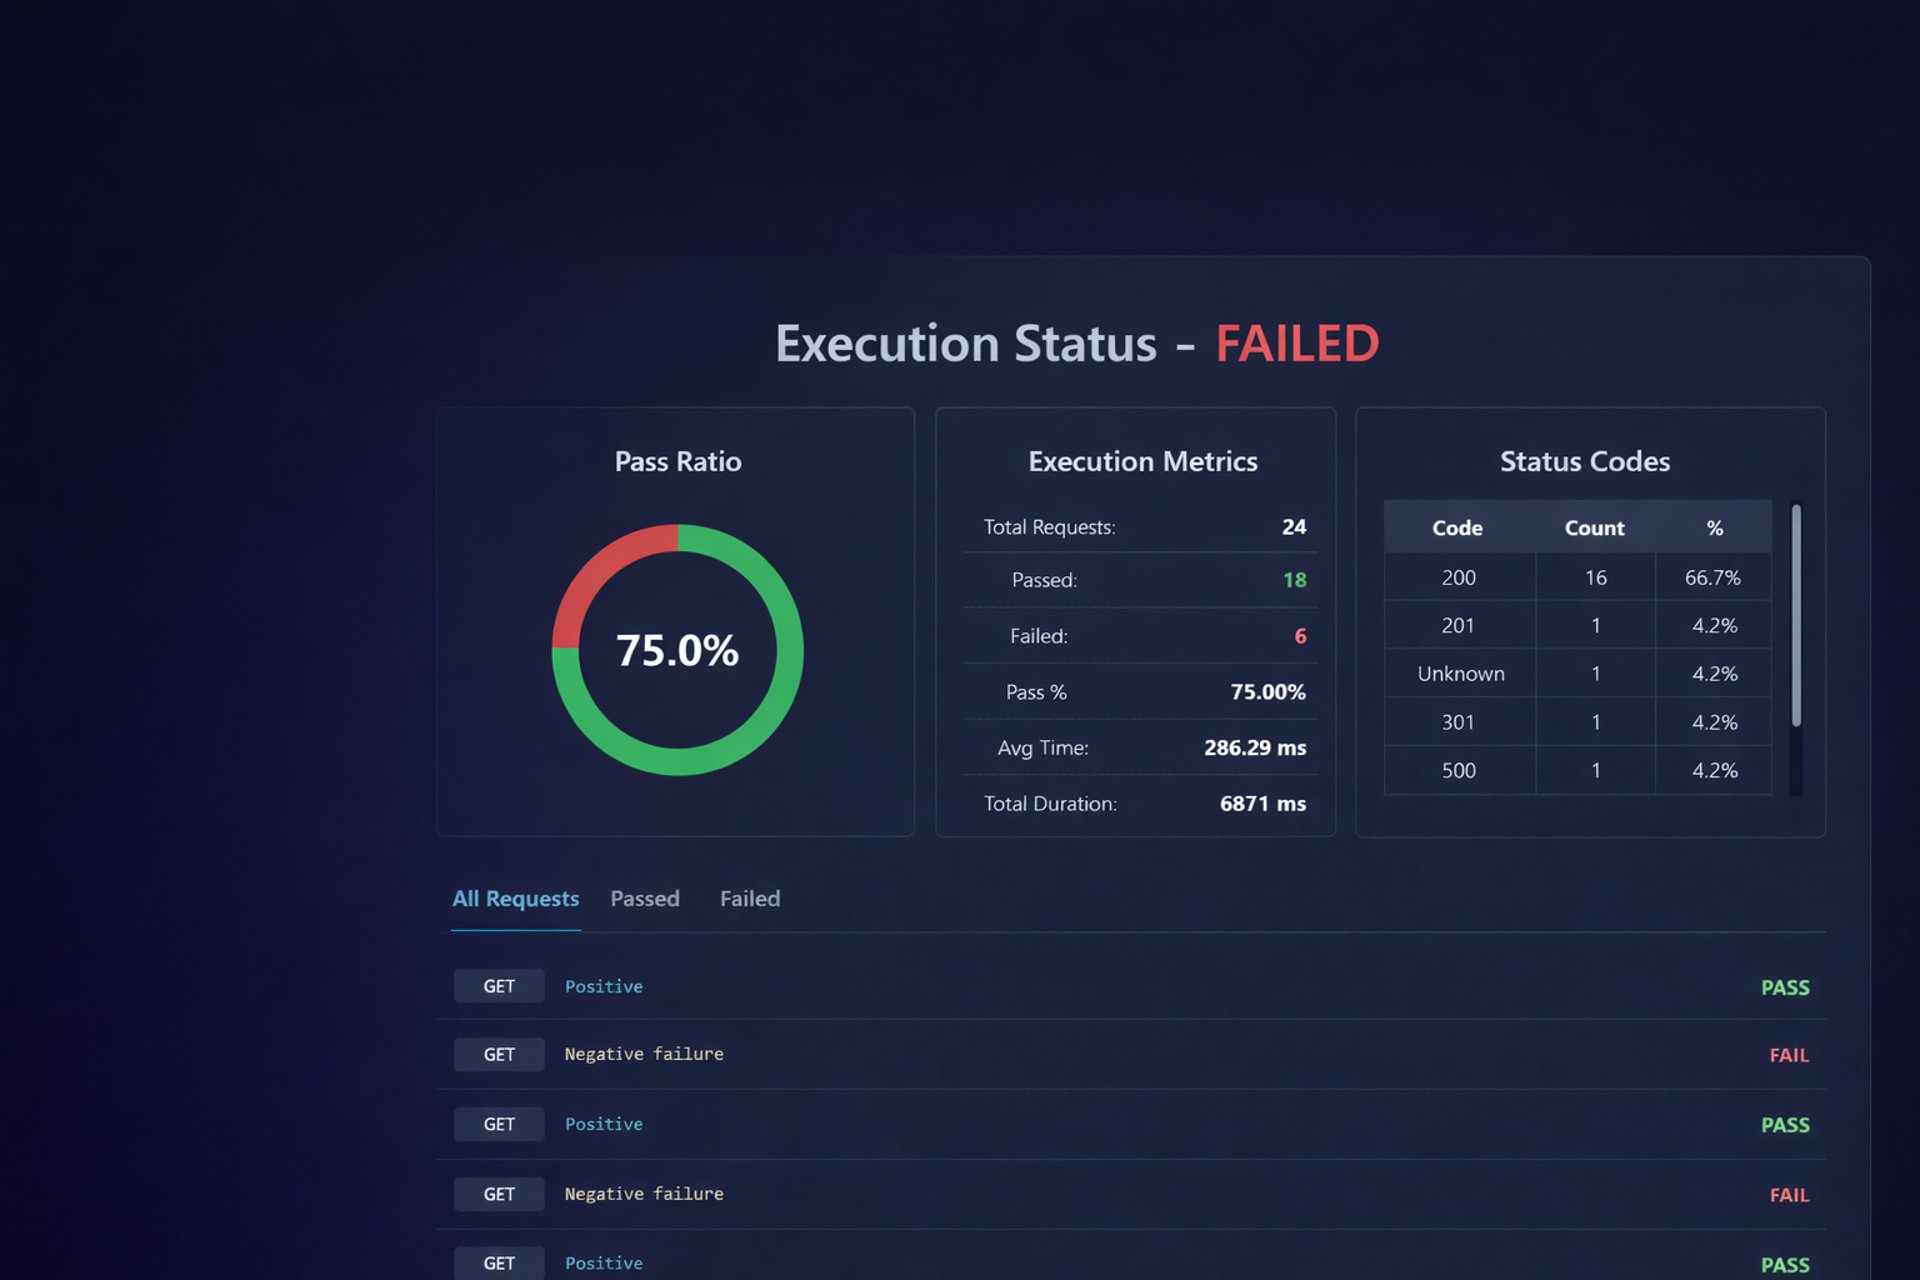Click the Total Duration 6871 ms value
Screen dimensions: 1920x1280
coord(1262,803)
